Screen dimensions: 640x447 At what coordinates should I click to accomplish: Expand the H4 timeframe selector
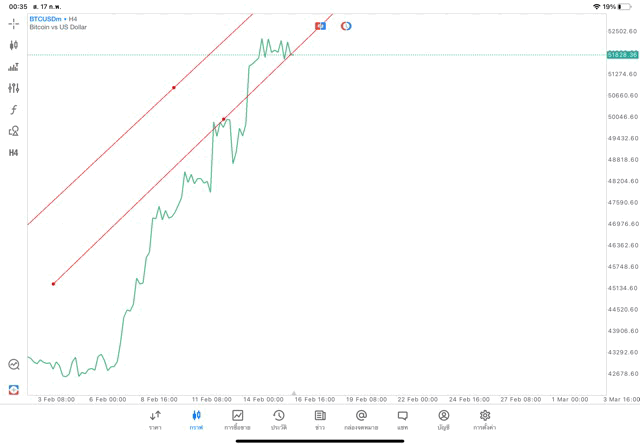[13, 153]
